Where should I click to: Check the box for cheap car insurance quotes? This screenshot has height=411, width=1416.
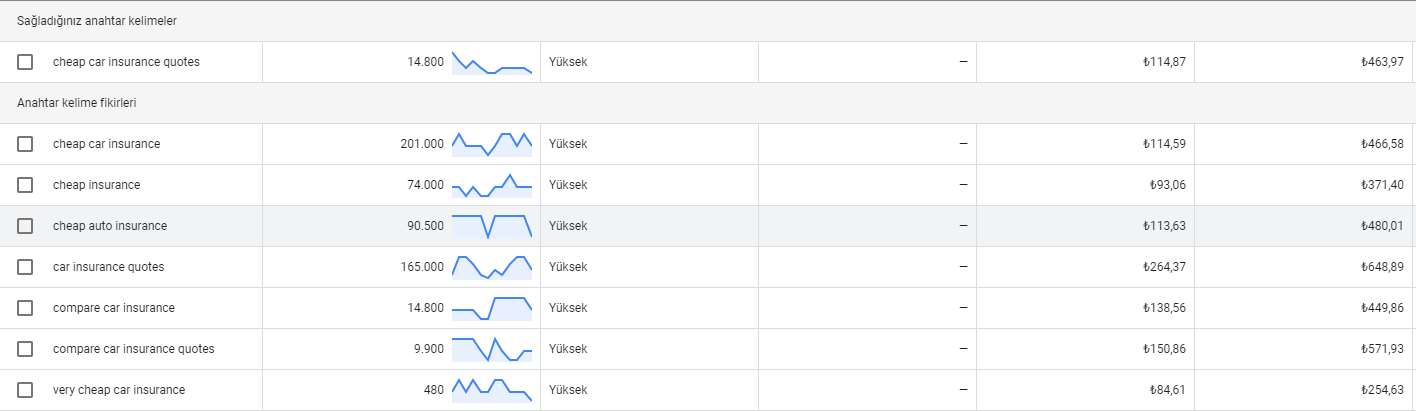point(25,62)
